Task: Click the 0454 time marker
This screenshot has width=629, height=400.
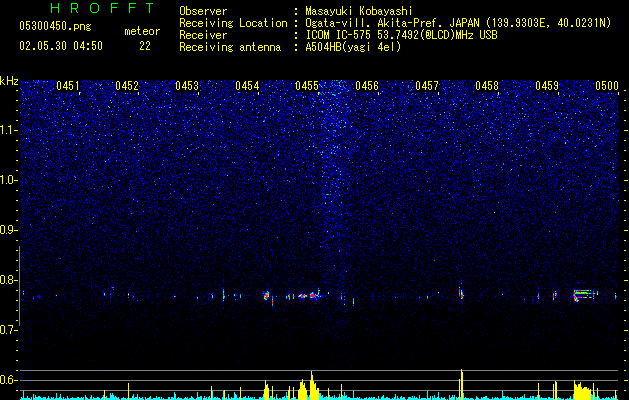Action: tap(247, 86)
